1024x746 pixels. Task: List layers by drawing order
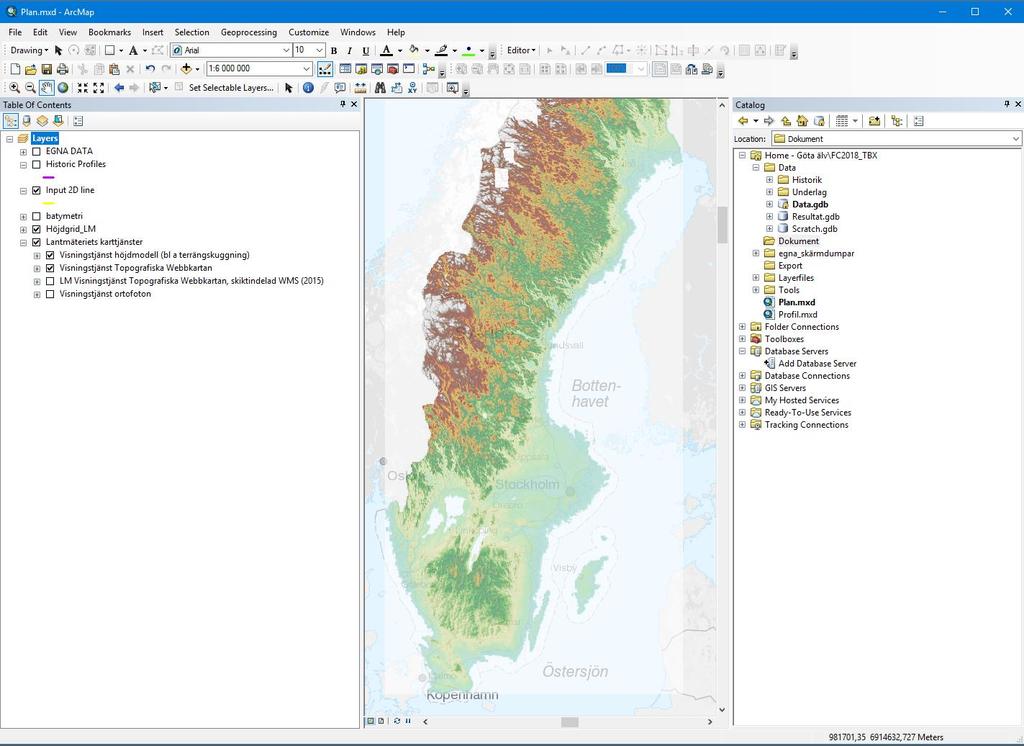tap(10, 121)
